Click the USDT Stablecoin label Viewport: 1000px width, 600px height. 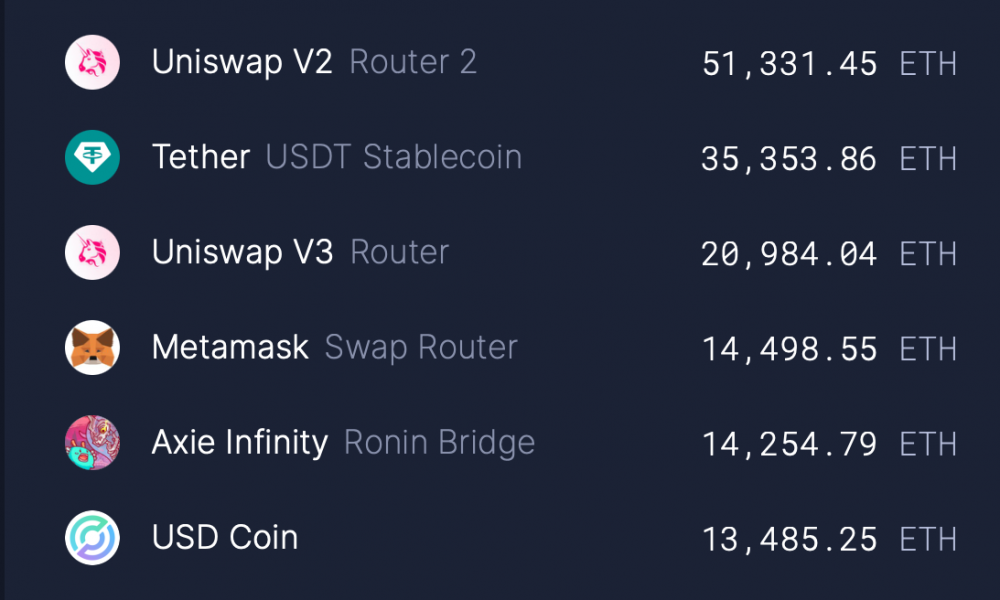pyautogui.click(x=394, y=157)
